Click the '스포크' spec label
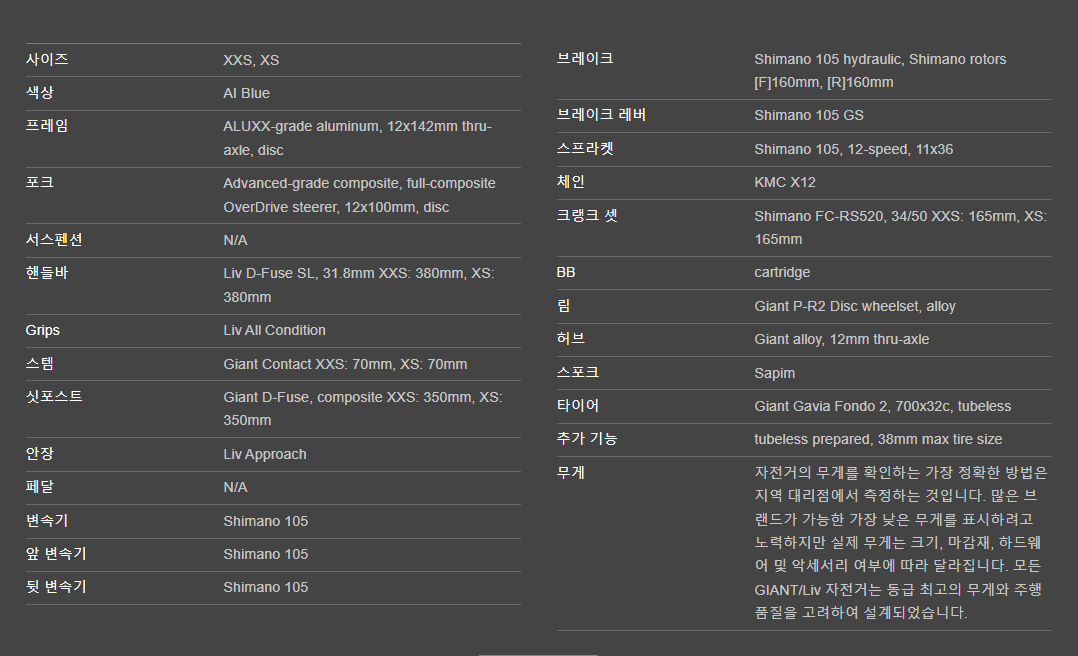The width and height of the screenshot is (1078, 656). (x=578, y=372)
